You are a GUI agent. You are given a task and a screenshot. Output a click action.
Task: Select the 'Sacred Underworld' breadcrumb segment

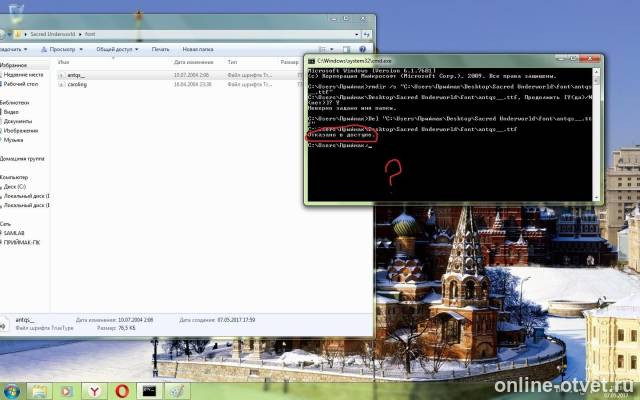click(53, 34)
